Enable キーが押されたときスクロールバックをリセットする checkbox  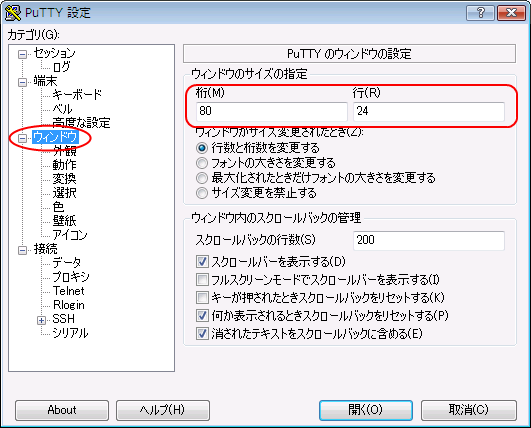(202, 298)
